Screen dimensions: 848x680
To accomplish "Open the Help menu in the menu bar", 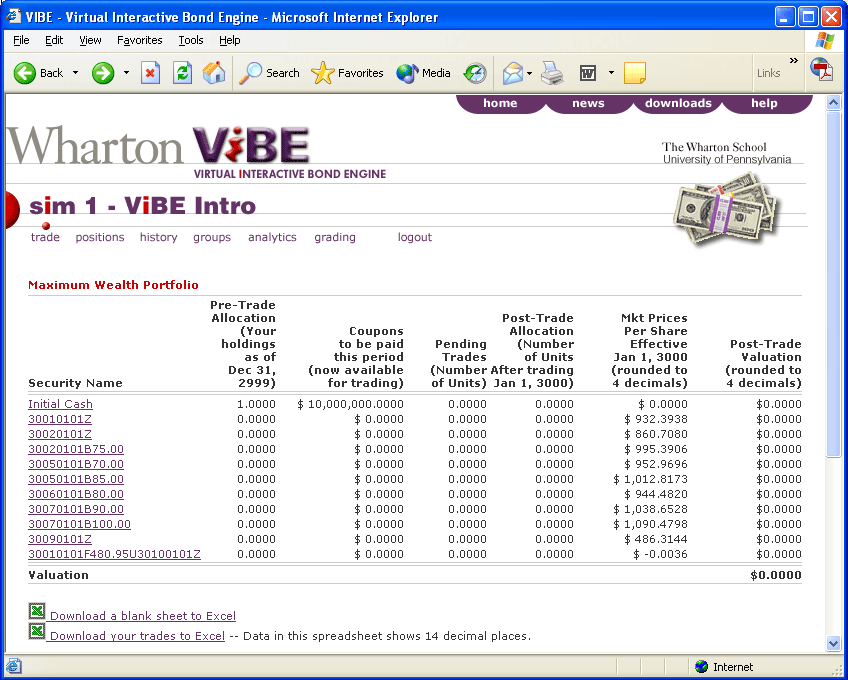I will 230,40.
